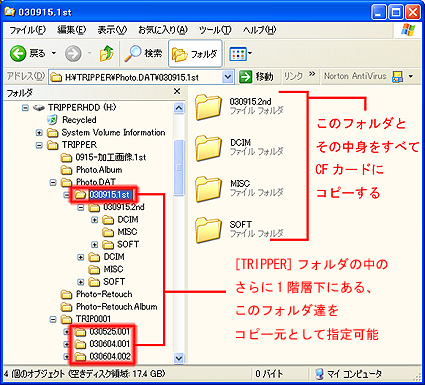Expand System Volume Information folder node

tap(39, 133)
